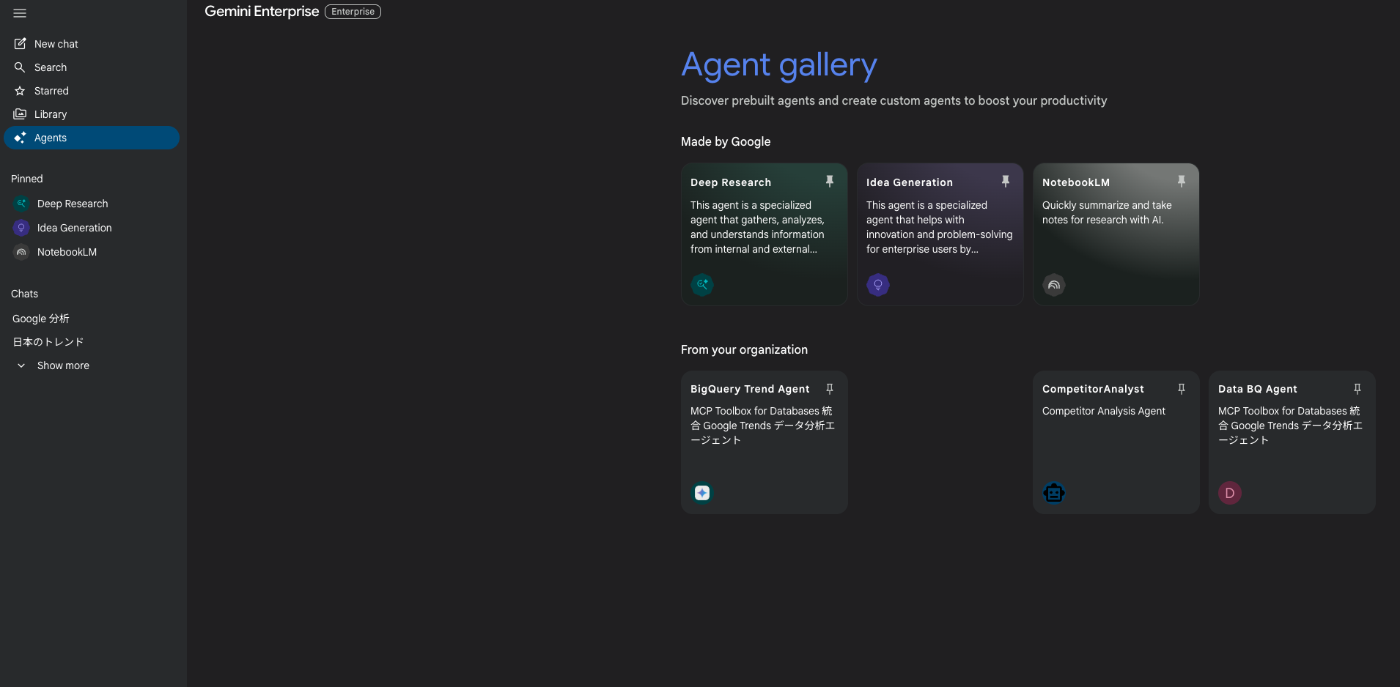Click pinned NotebookLM icon in sidebar
The image size is (1400, 687).
[21, 252]
